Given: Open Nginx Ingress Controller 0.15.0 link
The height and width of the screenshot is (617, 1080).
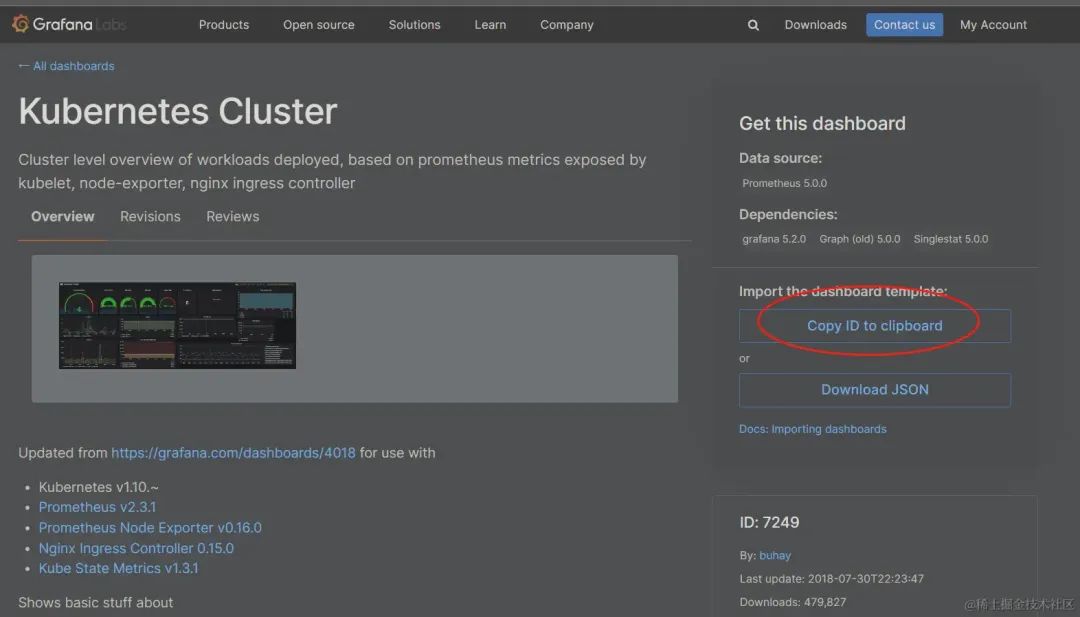Looking at the screenshot, I should coord(136,548).
